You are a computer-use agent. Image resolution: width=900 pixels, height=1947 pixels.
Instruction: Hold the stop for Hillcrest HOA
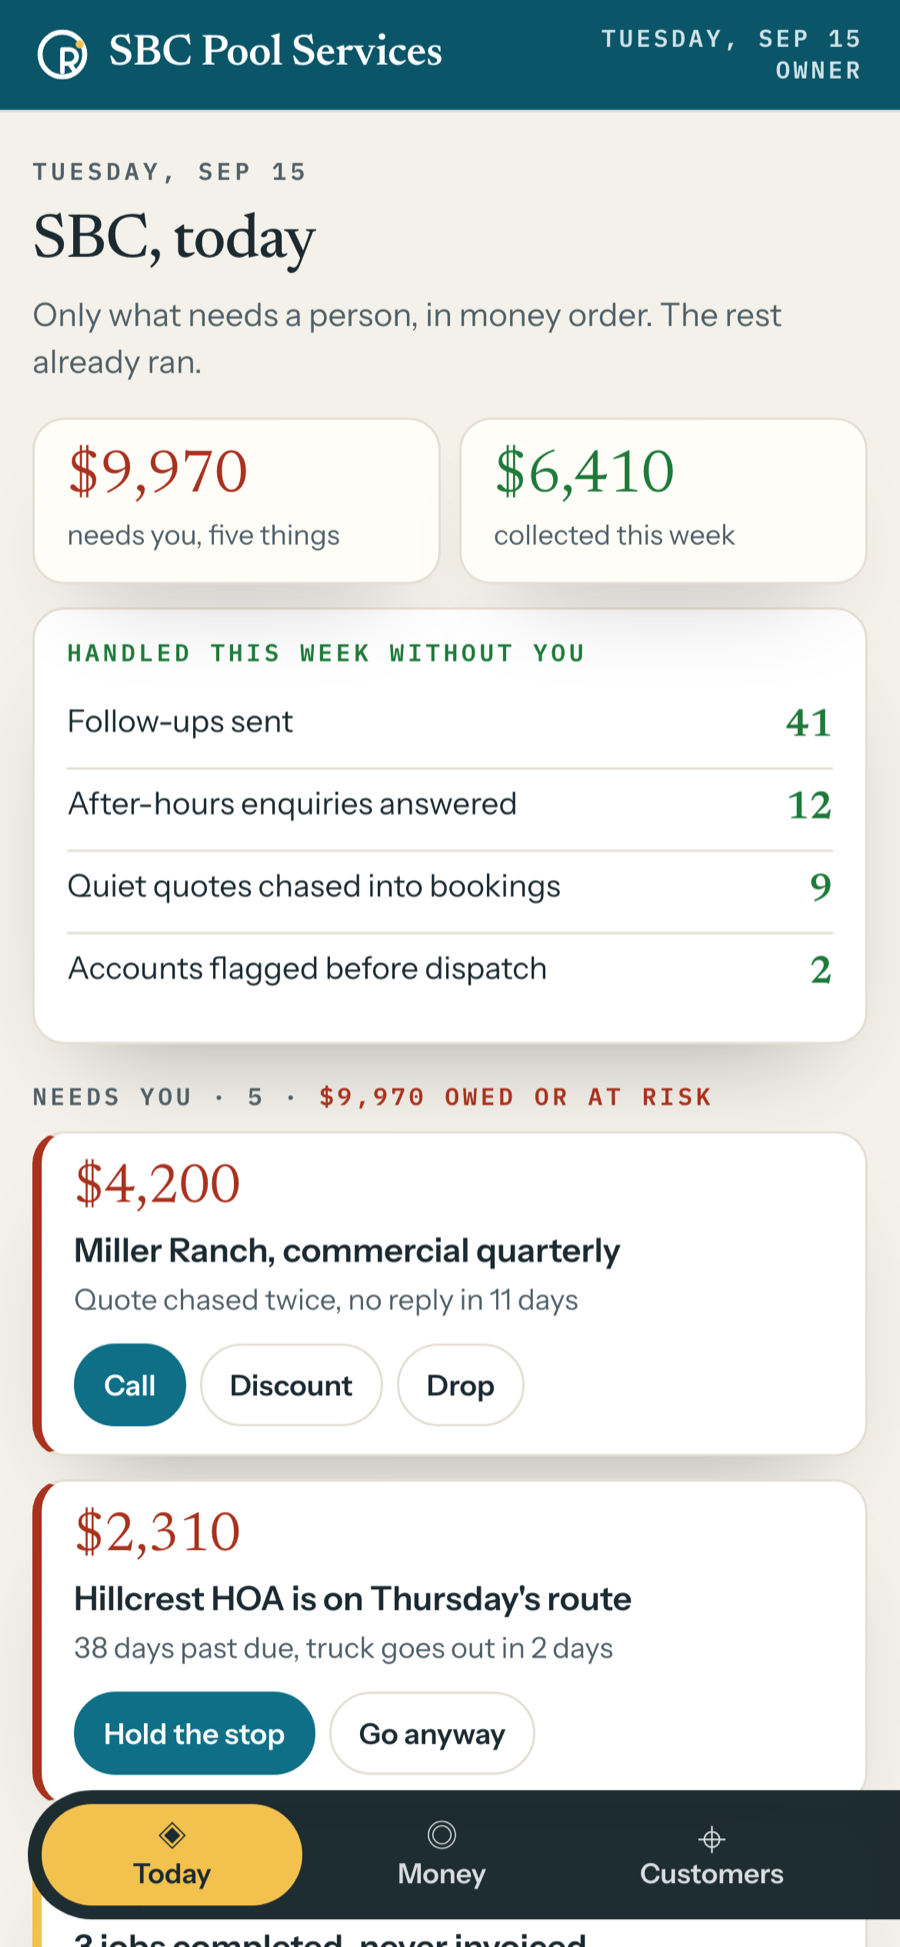(194, 1733)
